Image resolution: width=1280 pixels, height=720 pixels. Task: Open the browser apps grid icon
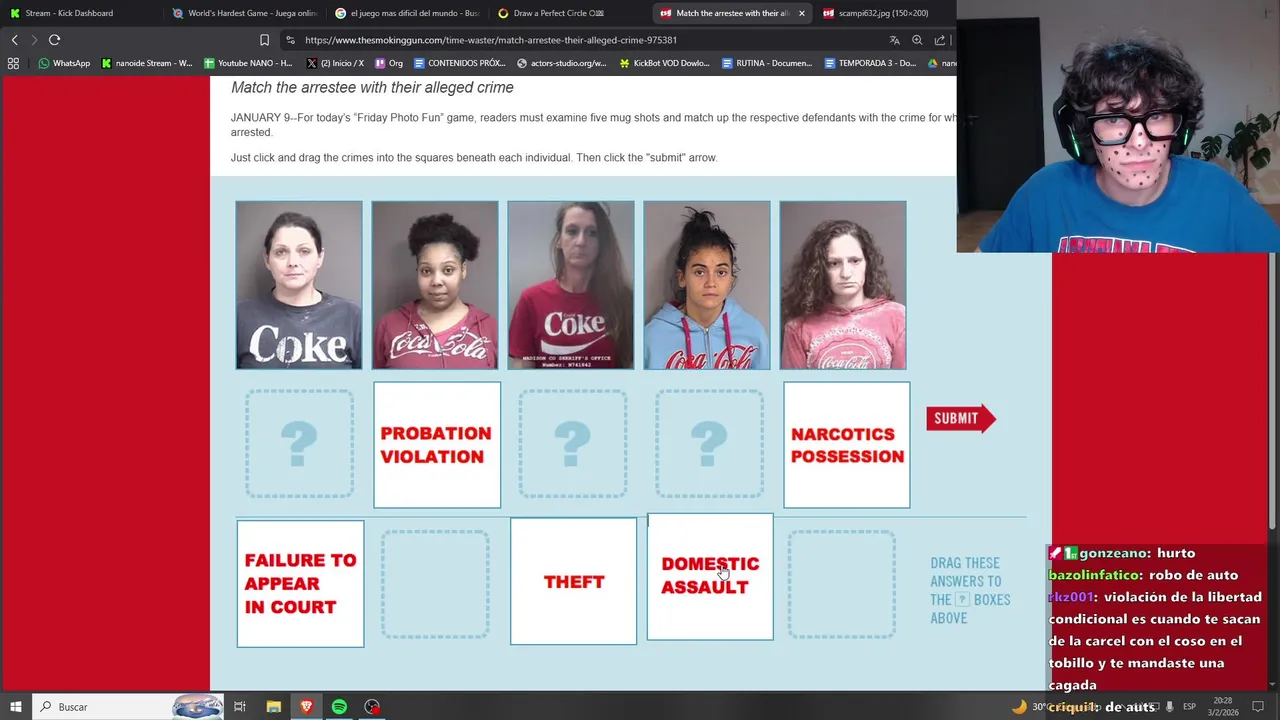click(13, 63)
